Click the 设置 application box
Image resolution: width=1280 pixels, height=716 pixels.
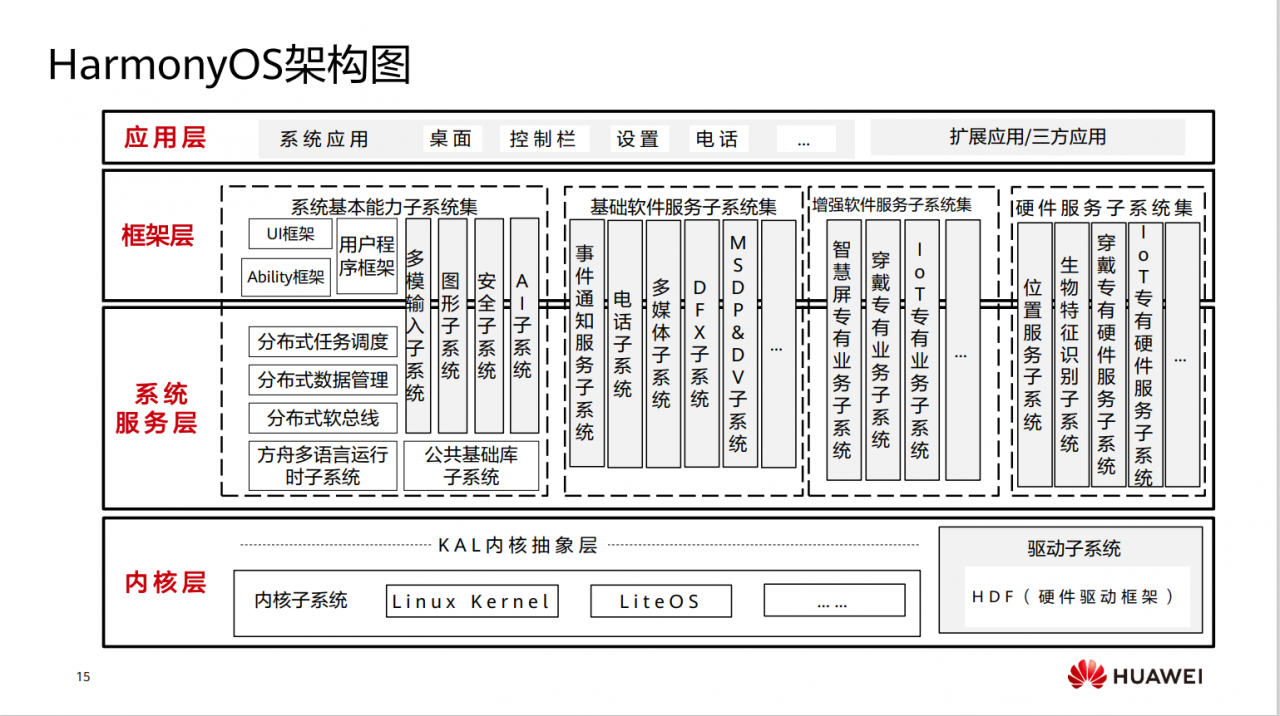(638, 139)
